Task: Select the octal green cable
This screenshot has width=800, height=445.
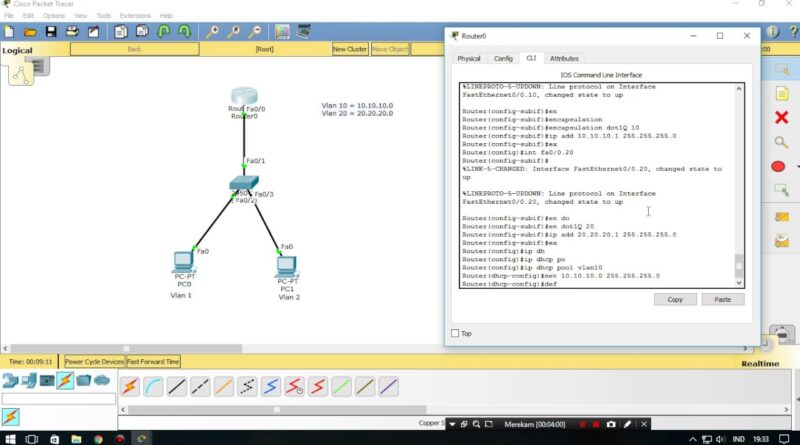Action: tap(341, 387)
